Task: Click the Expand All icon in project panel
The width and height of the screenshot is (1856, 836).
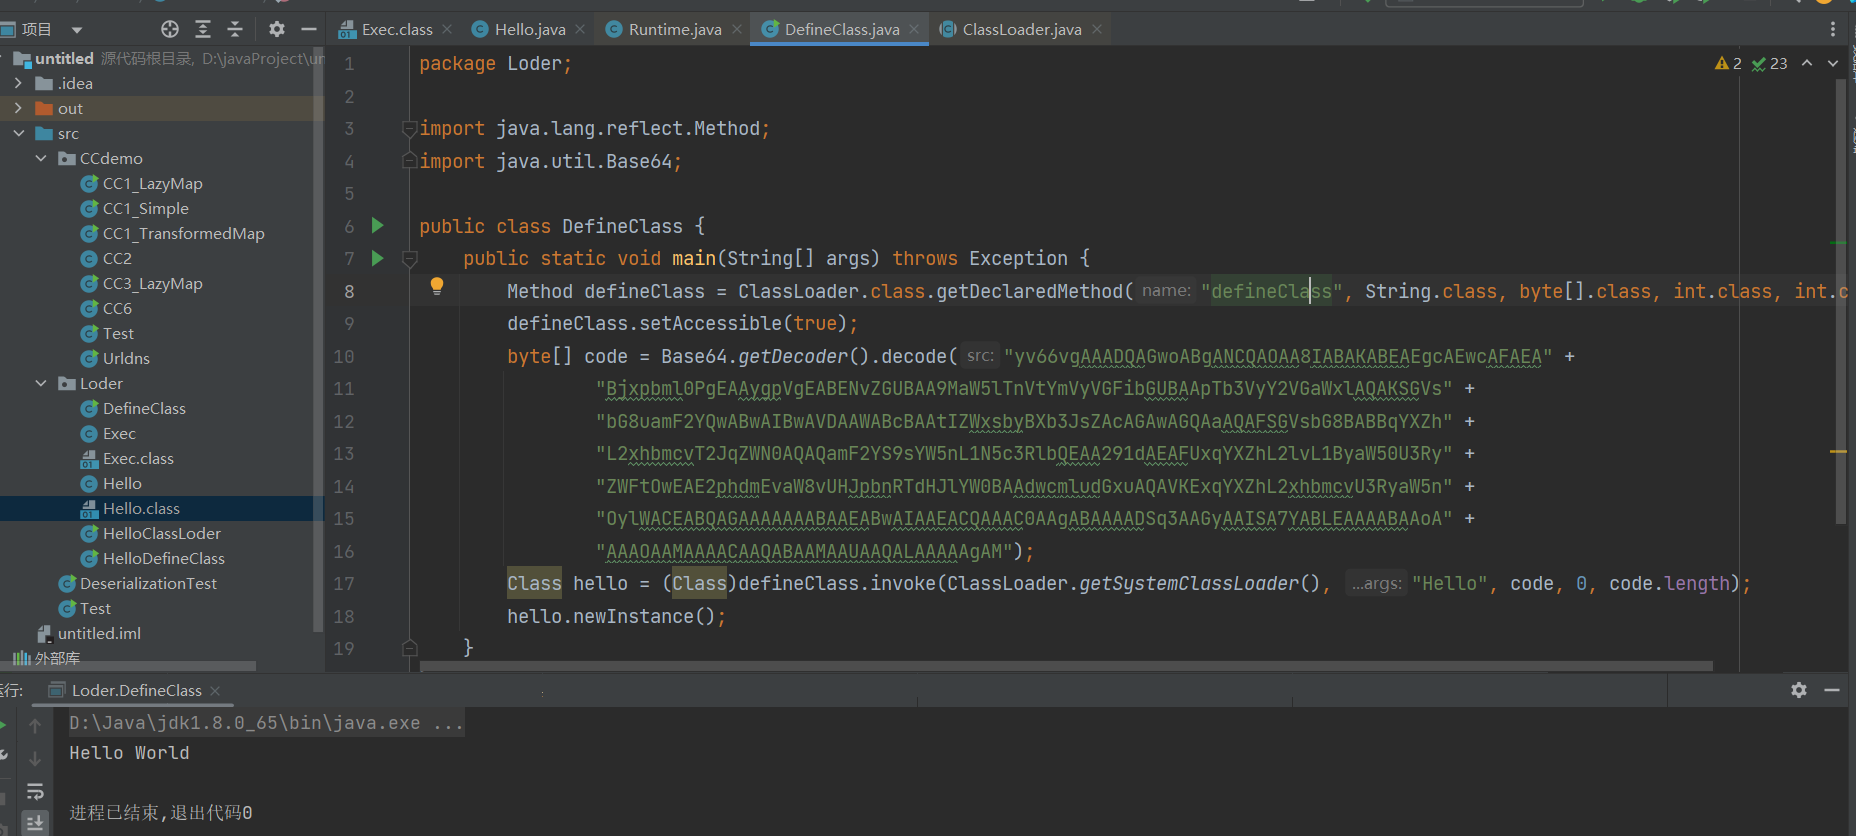Action: pos(203,29)
